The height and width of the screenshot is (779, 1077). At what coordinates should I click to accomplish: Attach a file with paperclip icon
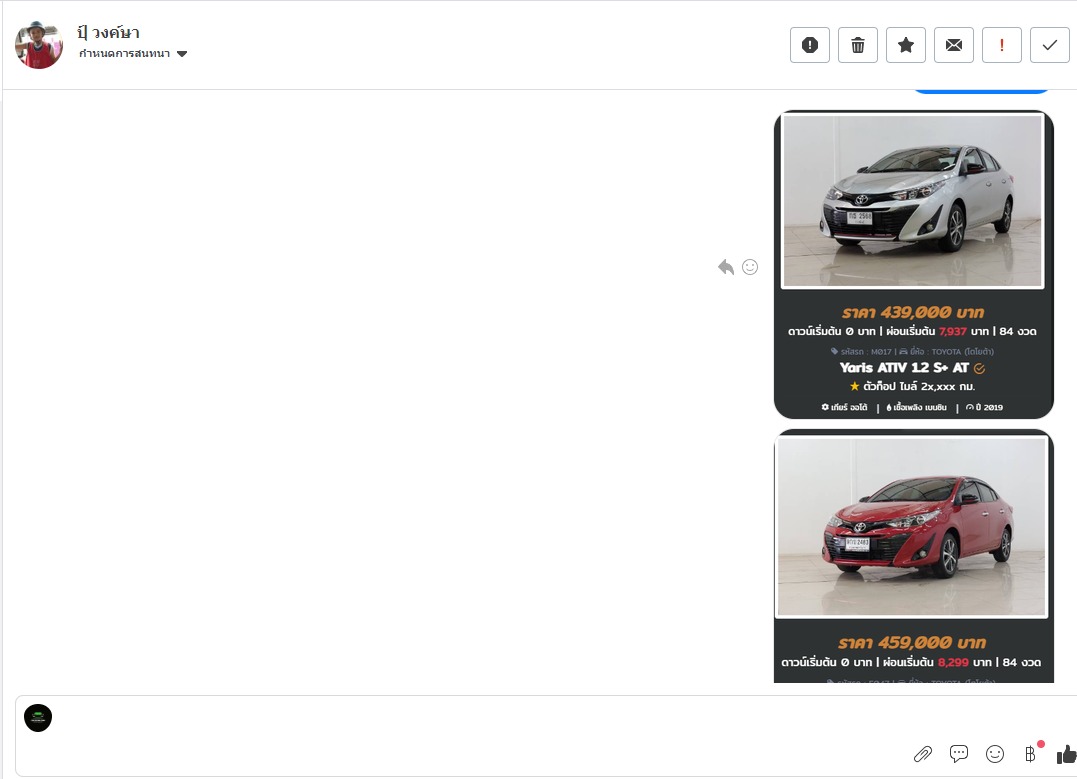[923, 754]
